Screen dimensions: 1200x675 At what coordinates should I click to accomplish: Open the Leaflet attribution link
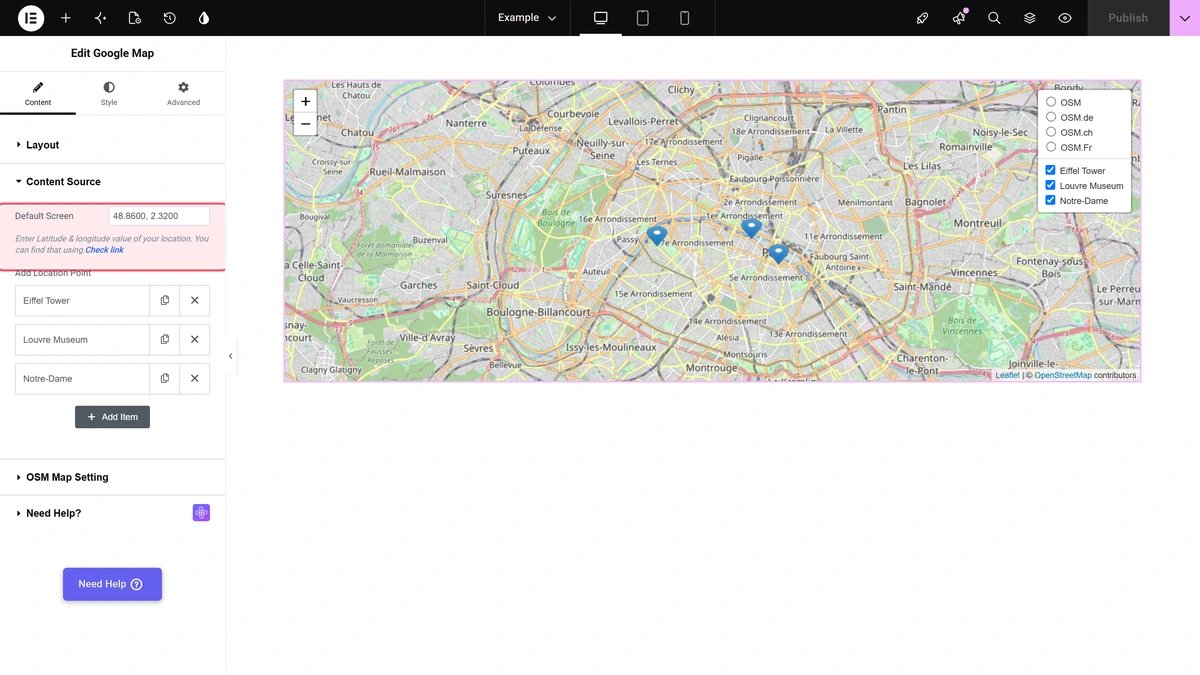[x=1007, y=375]
